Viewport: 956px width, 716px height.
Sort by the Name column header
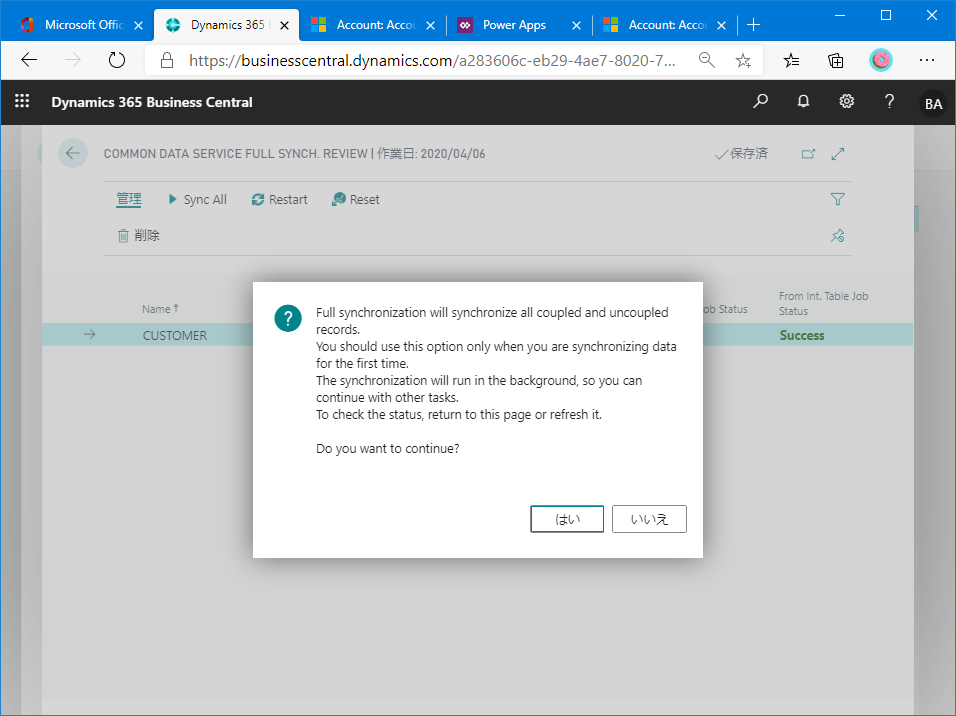(160, 309)
